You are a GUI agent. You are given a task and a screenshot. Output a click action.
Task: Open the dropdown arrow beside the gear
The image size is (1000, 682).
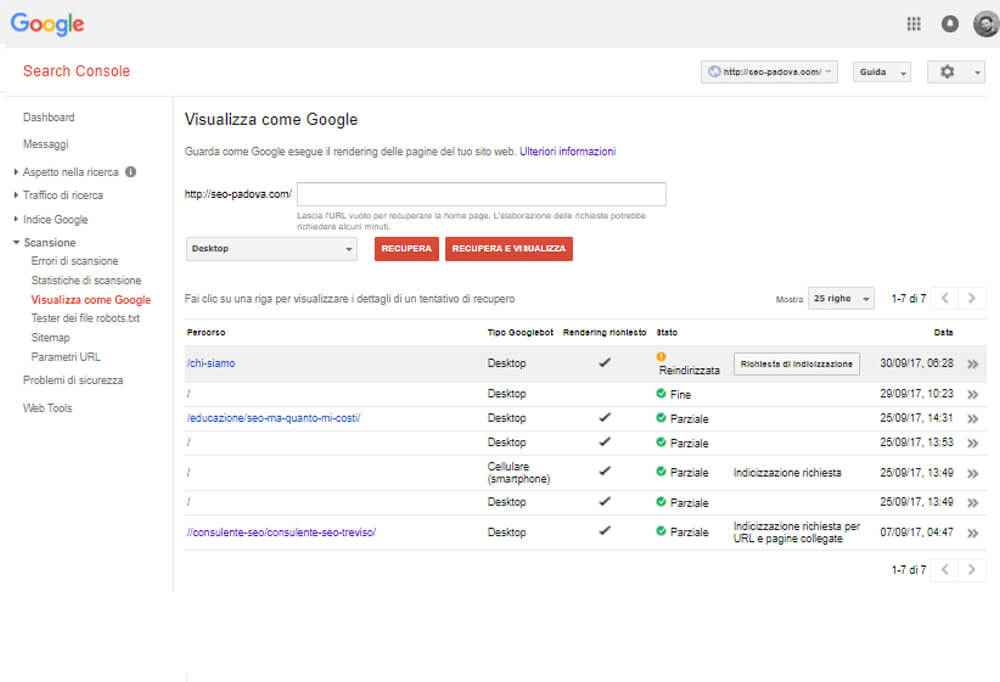click(x=977, y=73)
